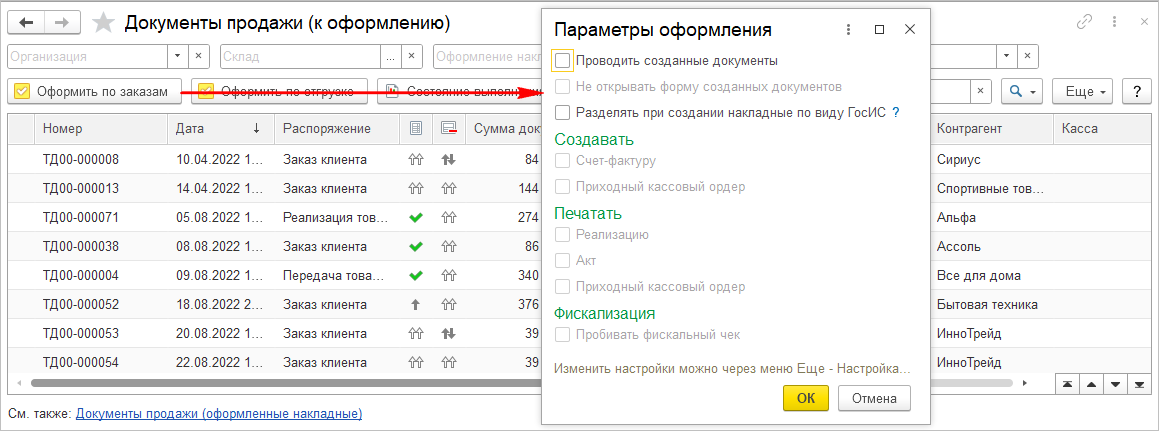Cancel the dialog with the Отмена button

[874, 398]
